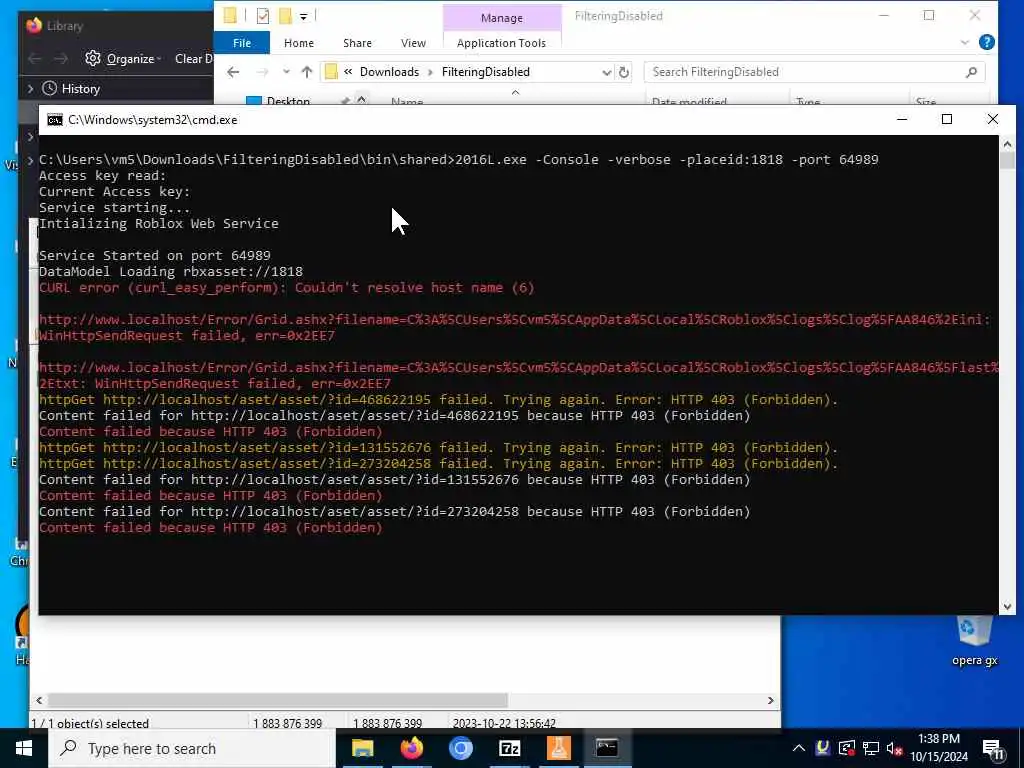Click the New folder quick access icon
1024x768 pixels.
(285, 16)
